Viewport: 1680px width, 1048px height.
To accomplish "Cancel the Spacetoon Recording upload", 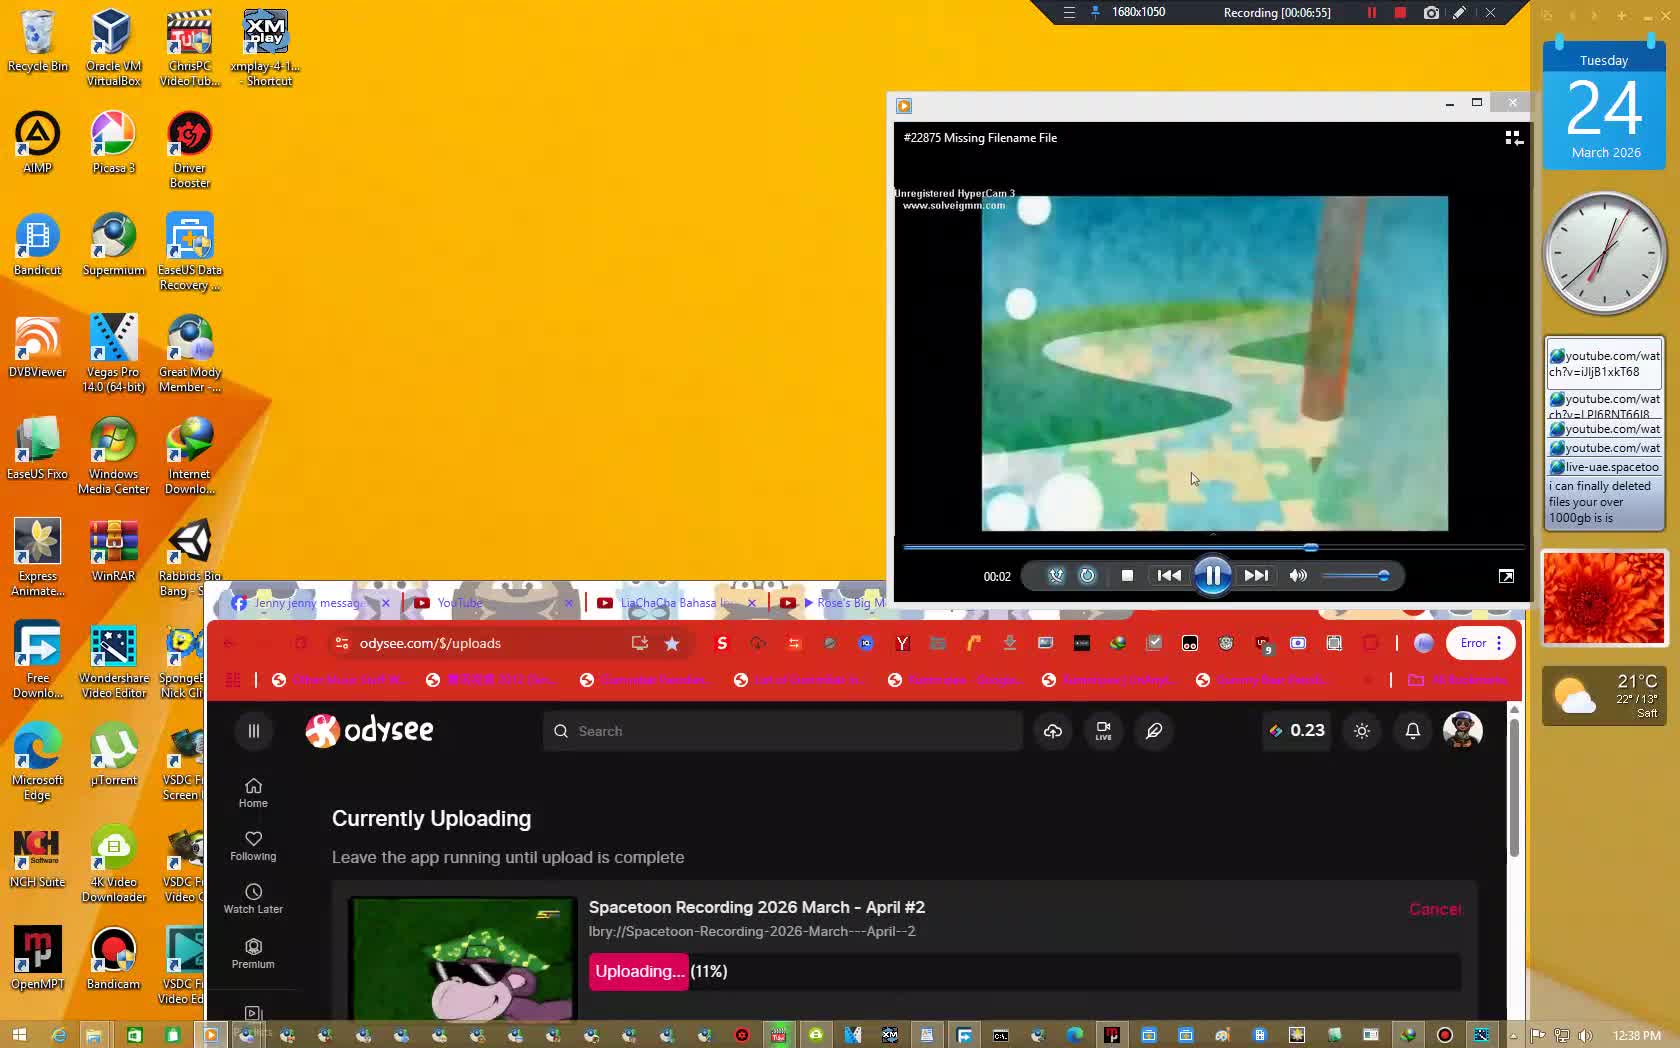I will click(1434, 909).
